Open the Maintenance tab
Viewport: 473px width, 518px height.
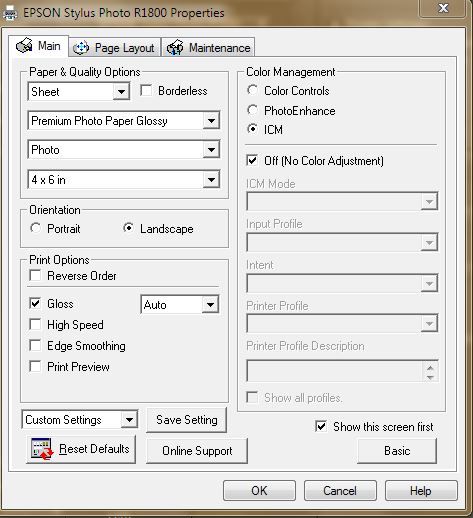pos(208,48)
